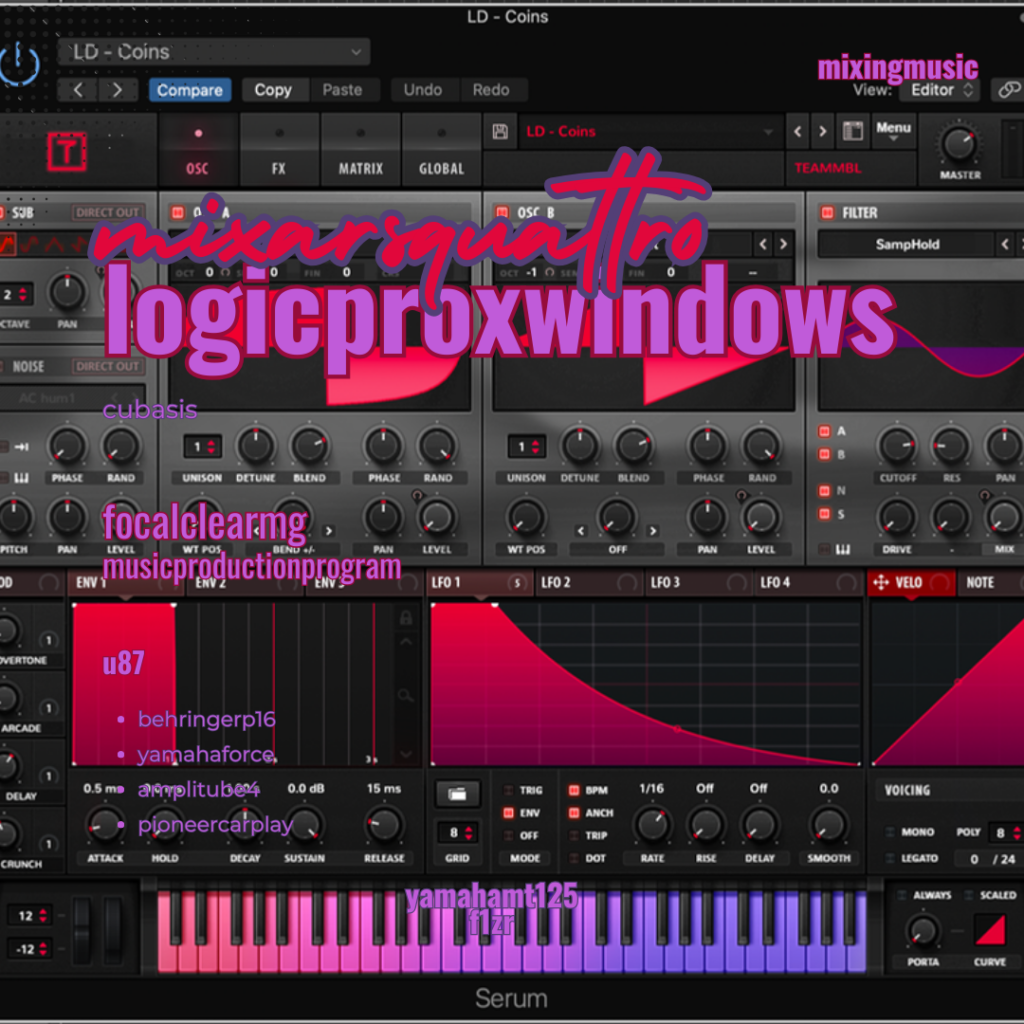
Task: Open the MATRIX tab
Action: (x=360, y=152)
